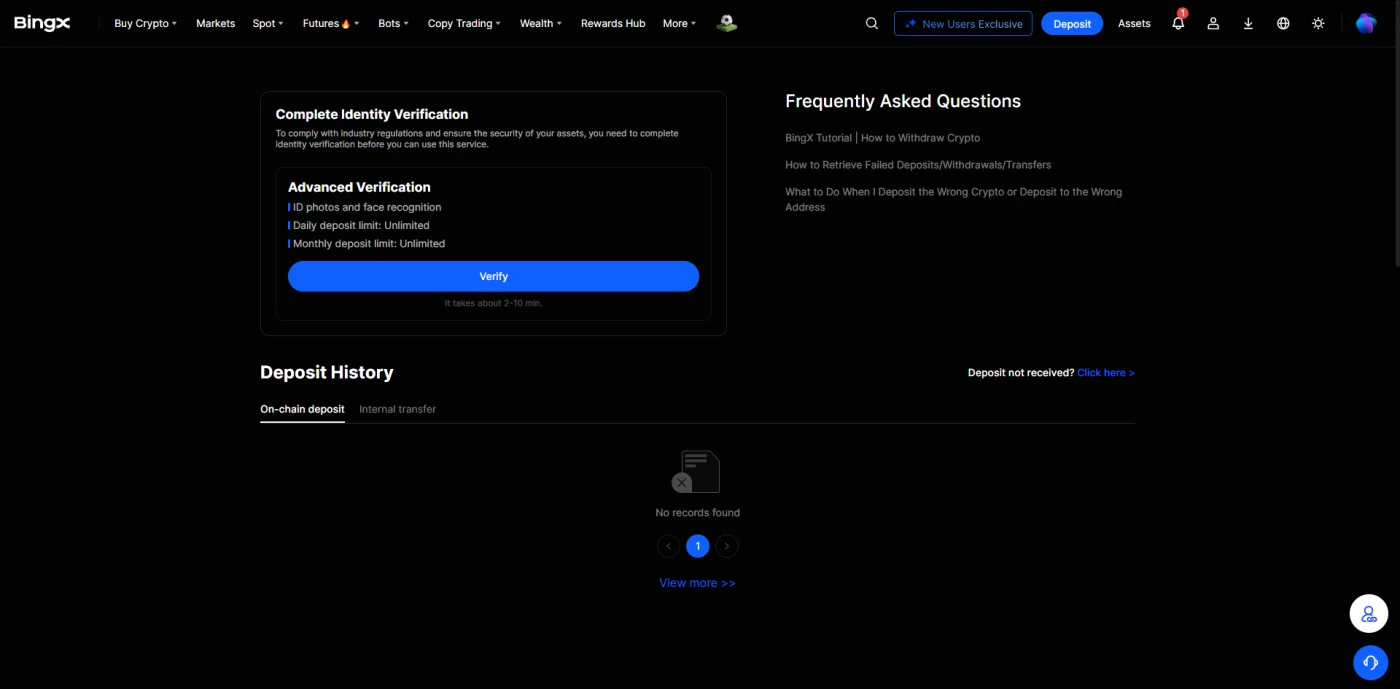Click the BingX logo
Image resolution: width=1400 pixels, height=689 pixels.
coord(42,23)
